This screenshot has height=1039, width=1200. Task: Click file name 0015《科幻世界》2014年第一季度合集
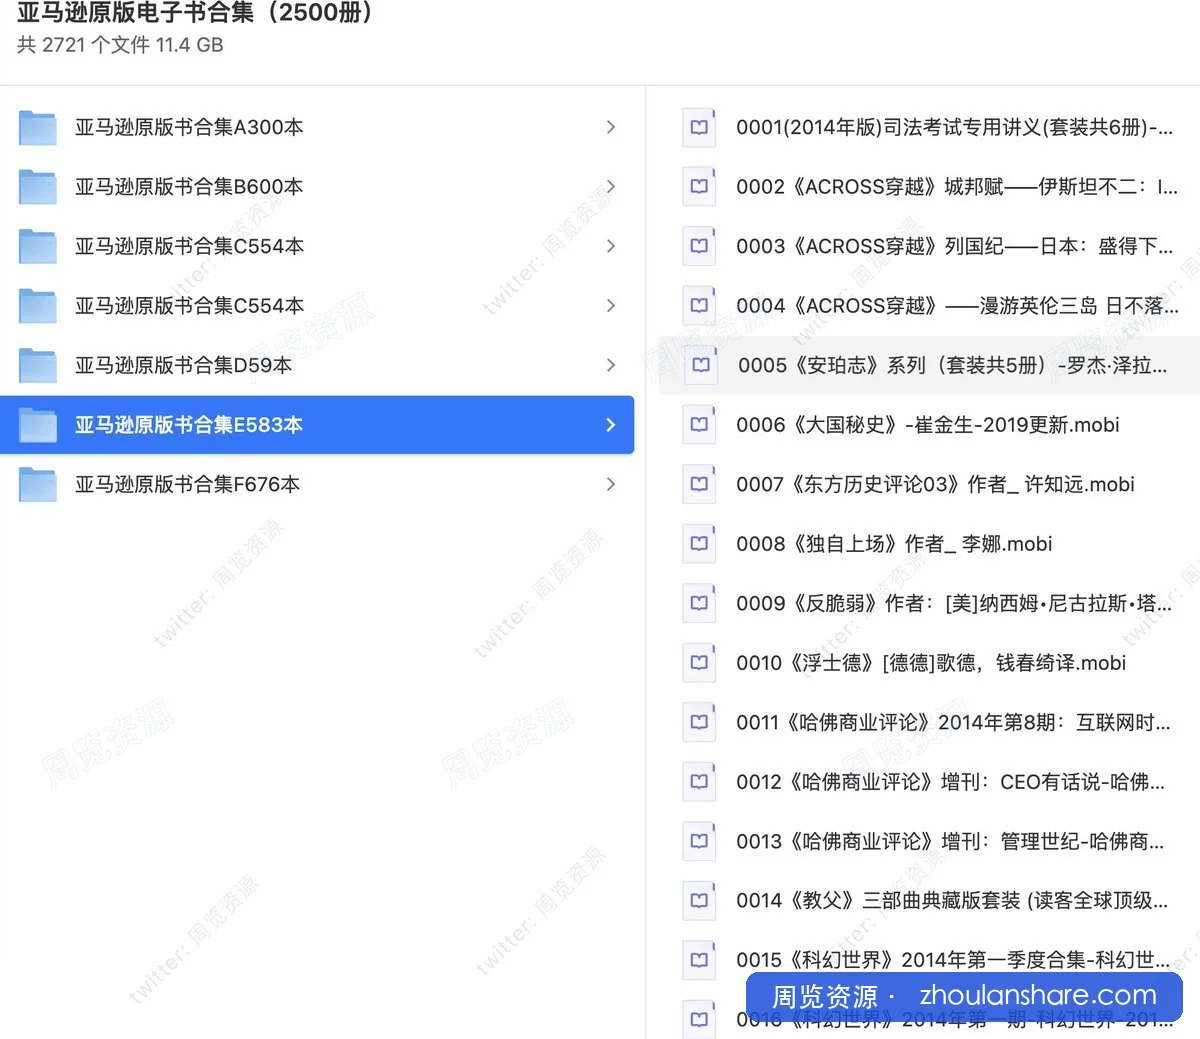point(953,960)
